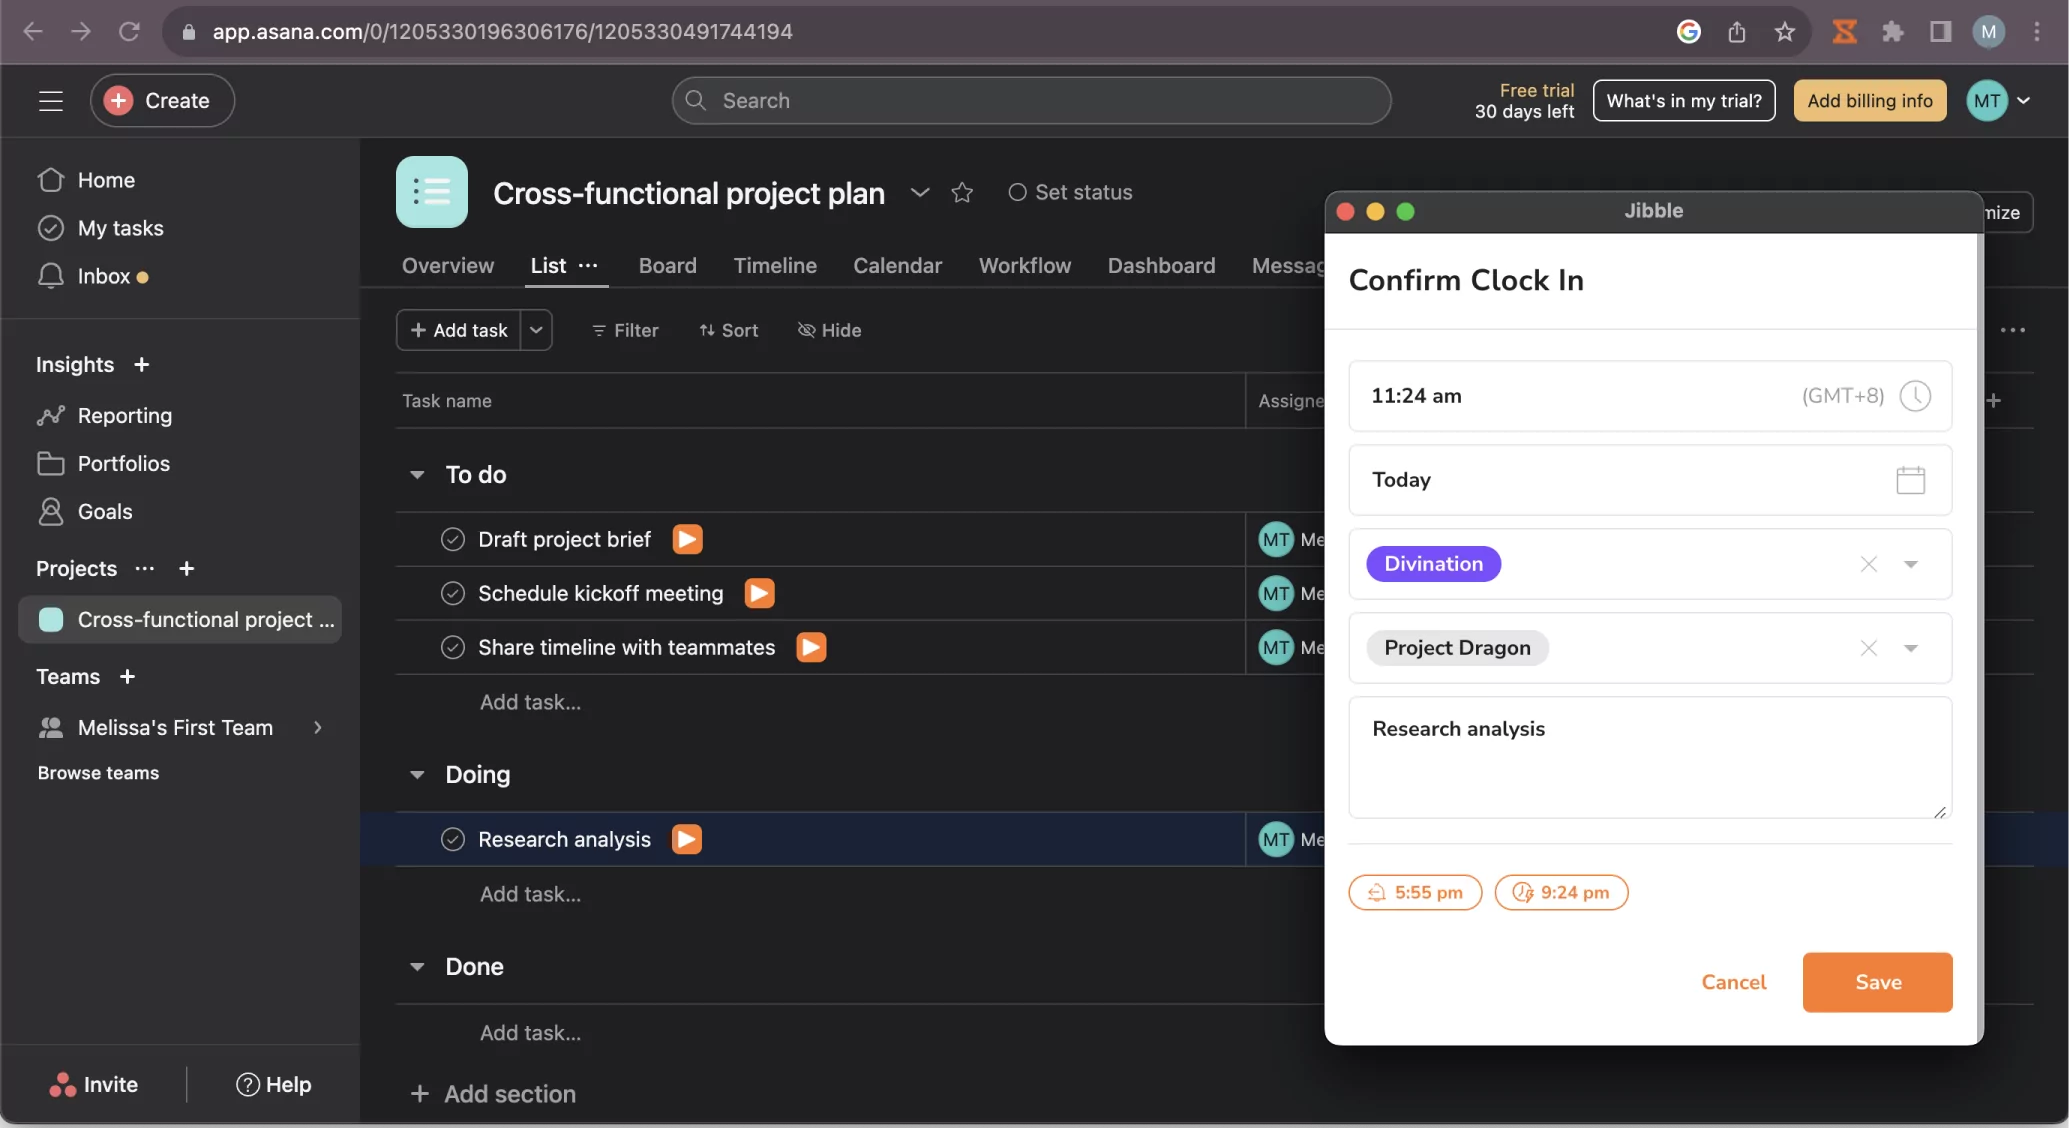Open Projects more options ellipsis
This screenshot has width=2069, height=1128.
pyautogui.click(x=145, y=568)
